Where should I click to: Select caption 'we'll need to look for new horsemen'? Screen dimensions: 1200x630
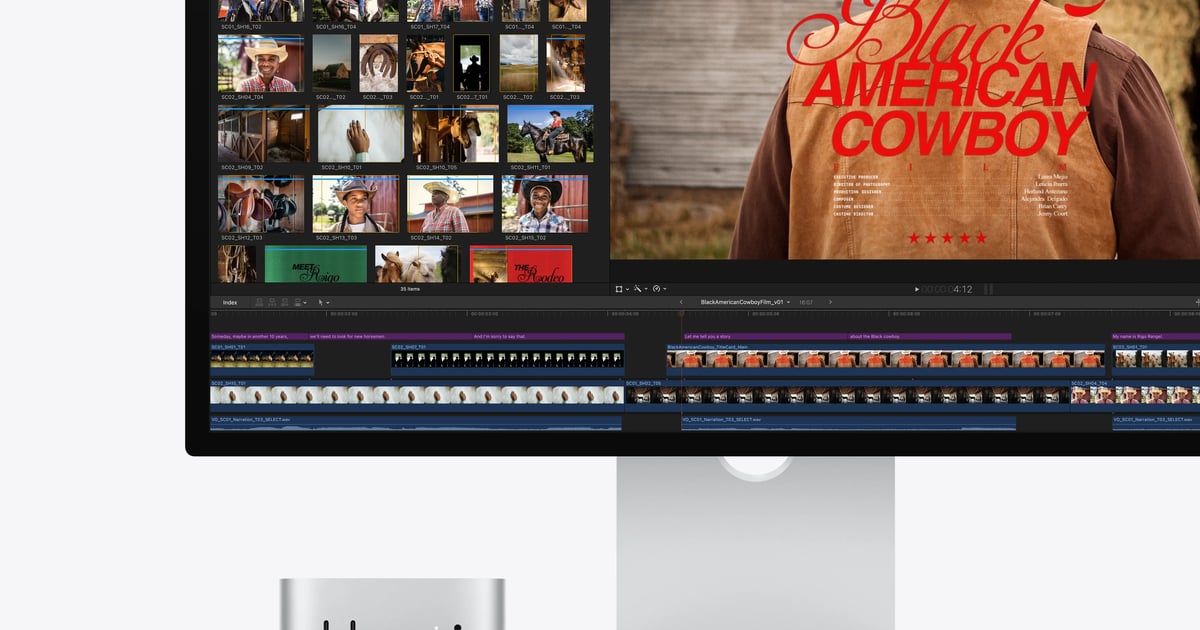390,337
